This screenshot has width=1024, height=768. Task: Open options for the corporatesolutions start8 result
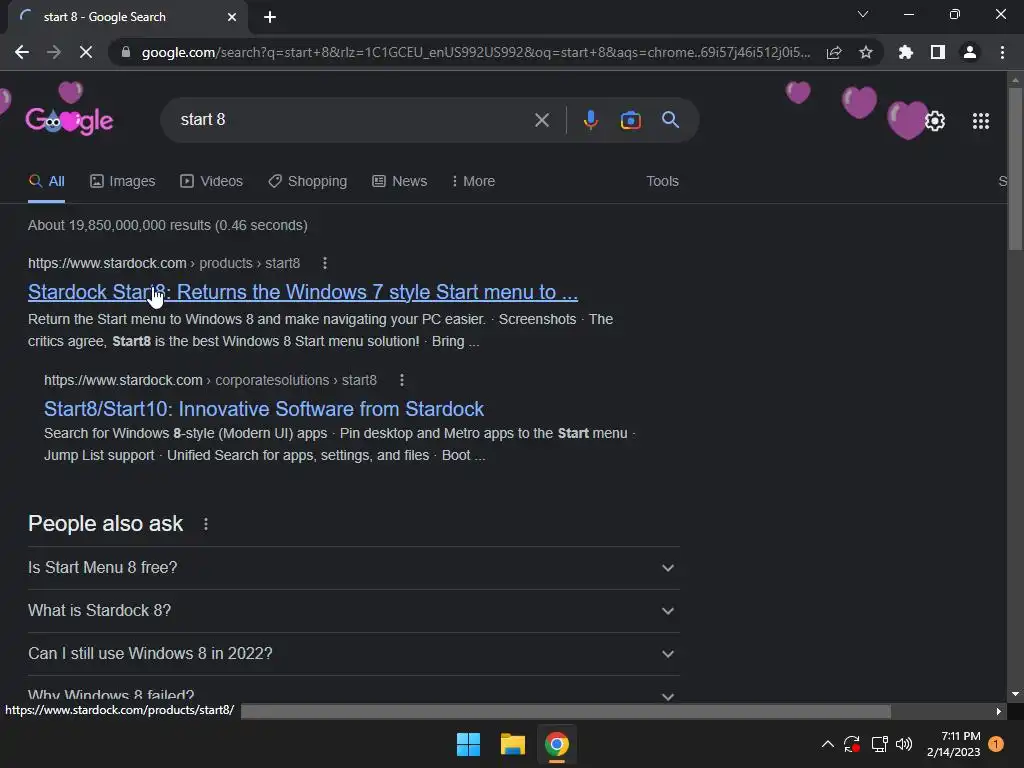[x=402, y=380]
